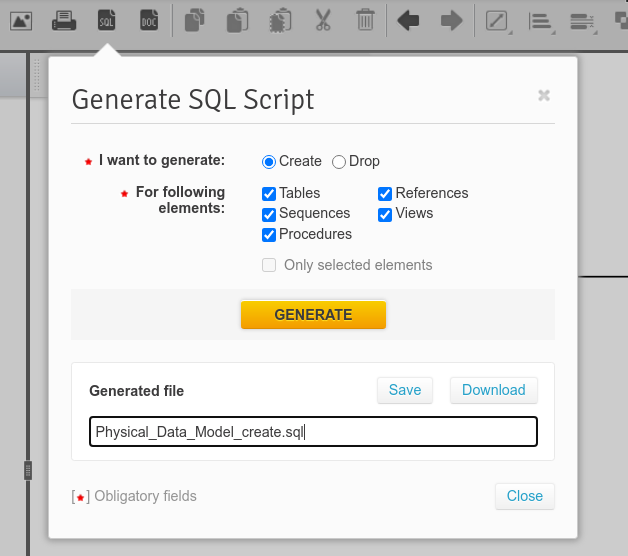The height and width of the screenshot is (556, 628).
Task: Uncheck the Sequences checkbox
Action: pos(269,215)
